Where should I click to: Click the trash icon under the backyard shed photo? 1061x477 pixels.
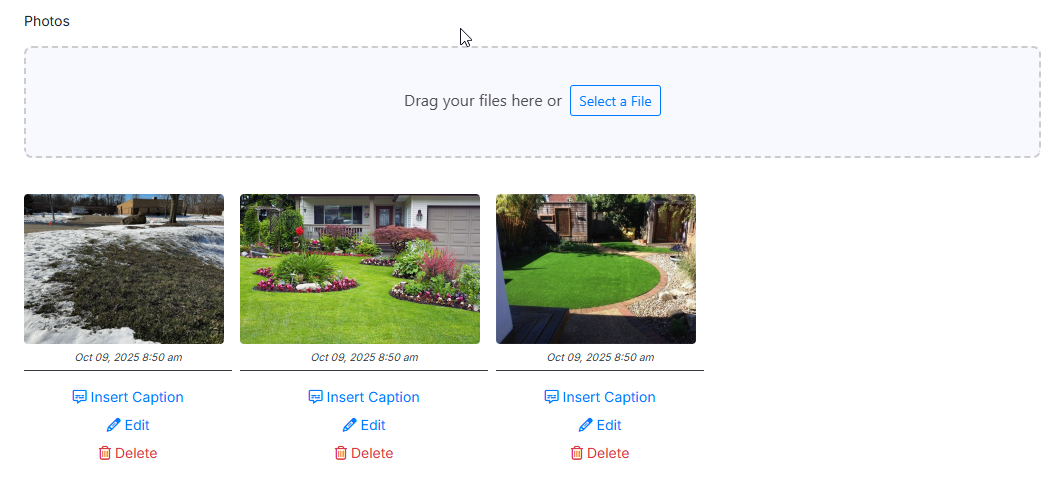[x=577, y=453]
